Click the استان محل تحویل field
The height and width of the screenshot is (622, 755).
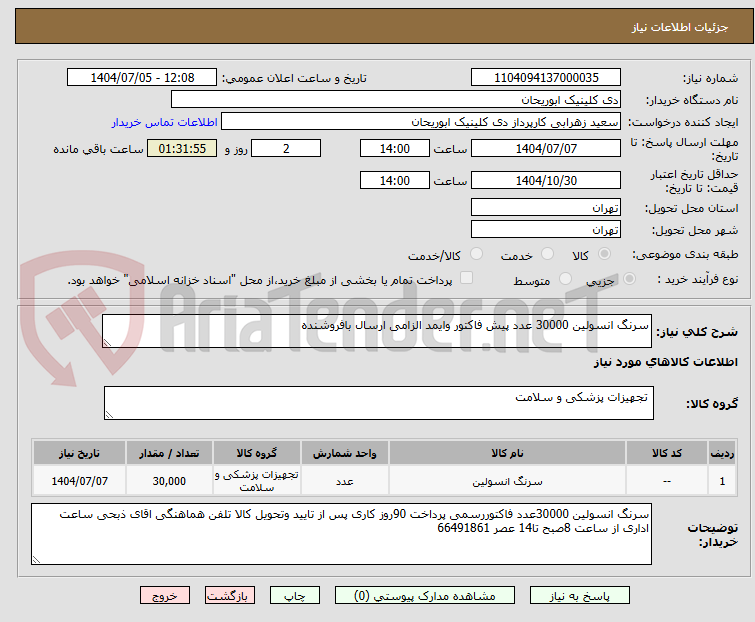[x=546, y=207]
